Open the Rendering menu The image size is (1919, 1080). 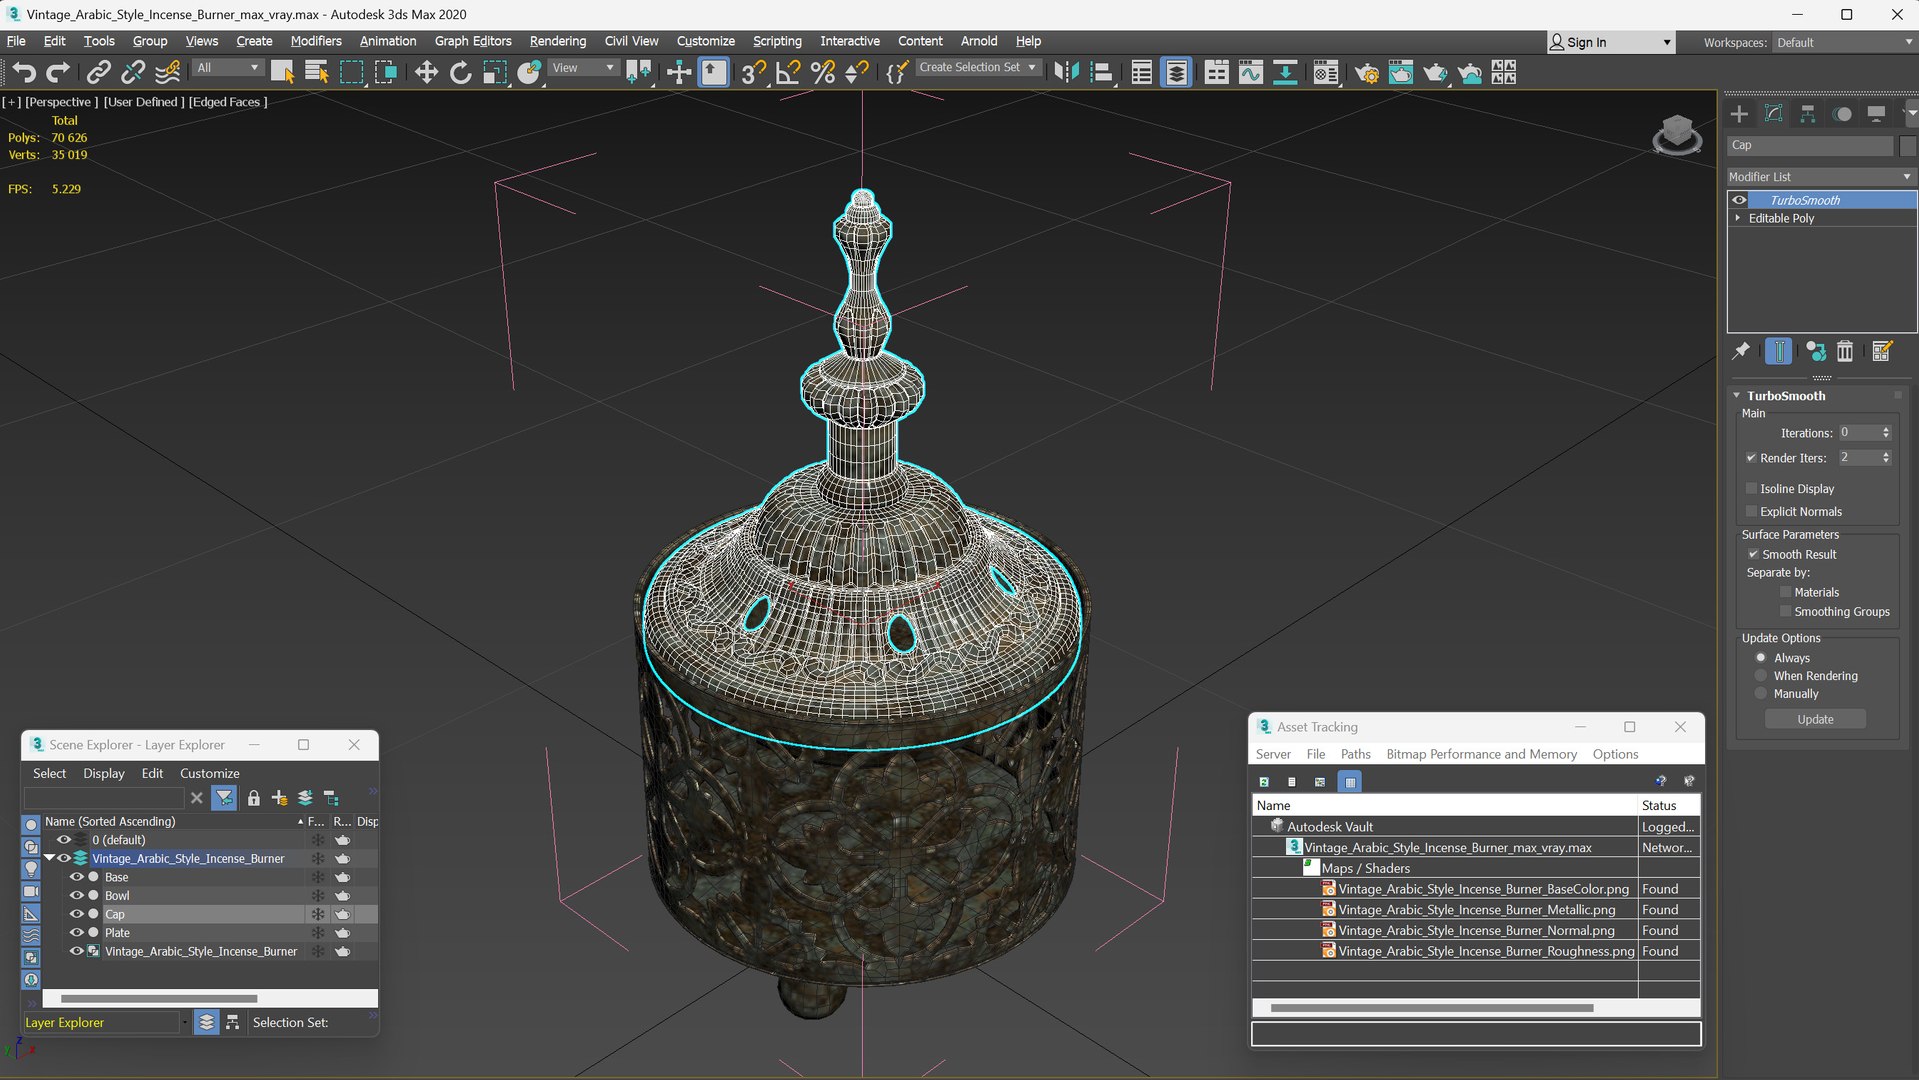(x=557, y=41)
